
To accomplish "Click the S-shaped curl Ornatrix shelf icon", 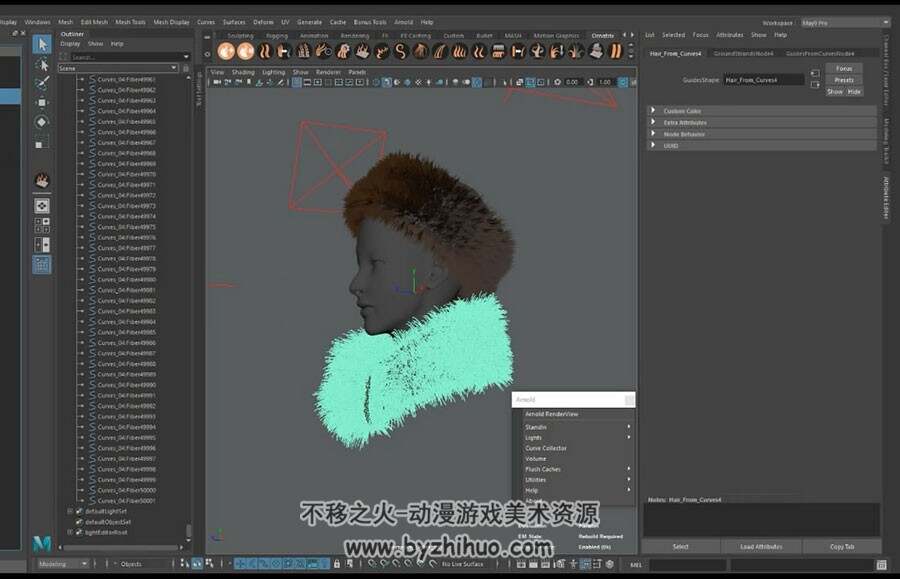I will pyautogui.click(x=401, y=52).
